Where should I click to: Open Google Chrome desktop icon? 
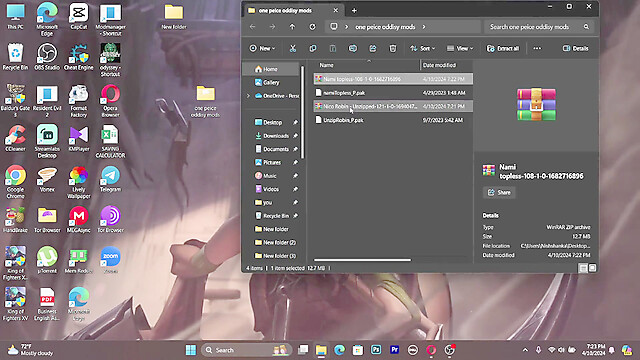pyautogui.click(x=16, y=182)
